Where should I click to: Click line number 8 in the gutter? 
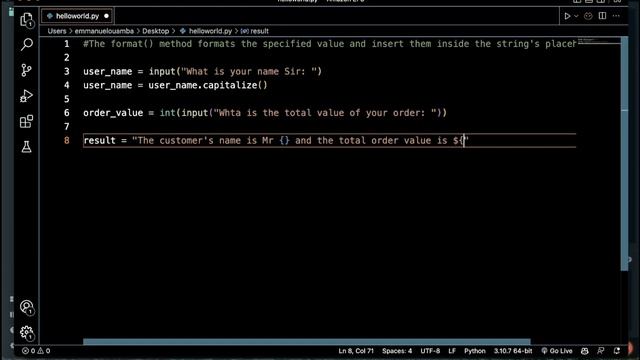67,140
